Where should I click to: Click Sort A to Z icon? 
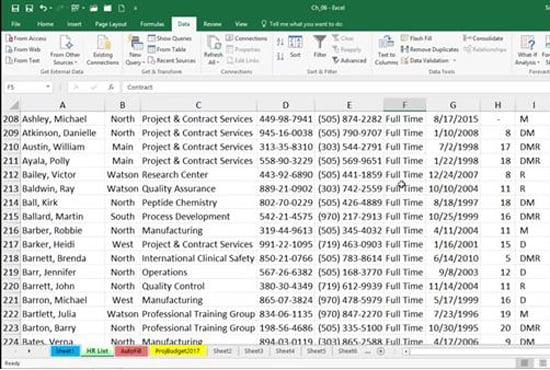(280, 42)
